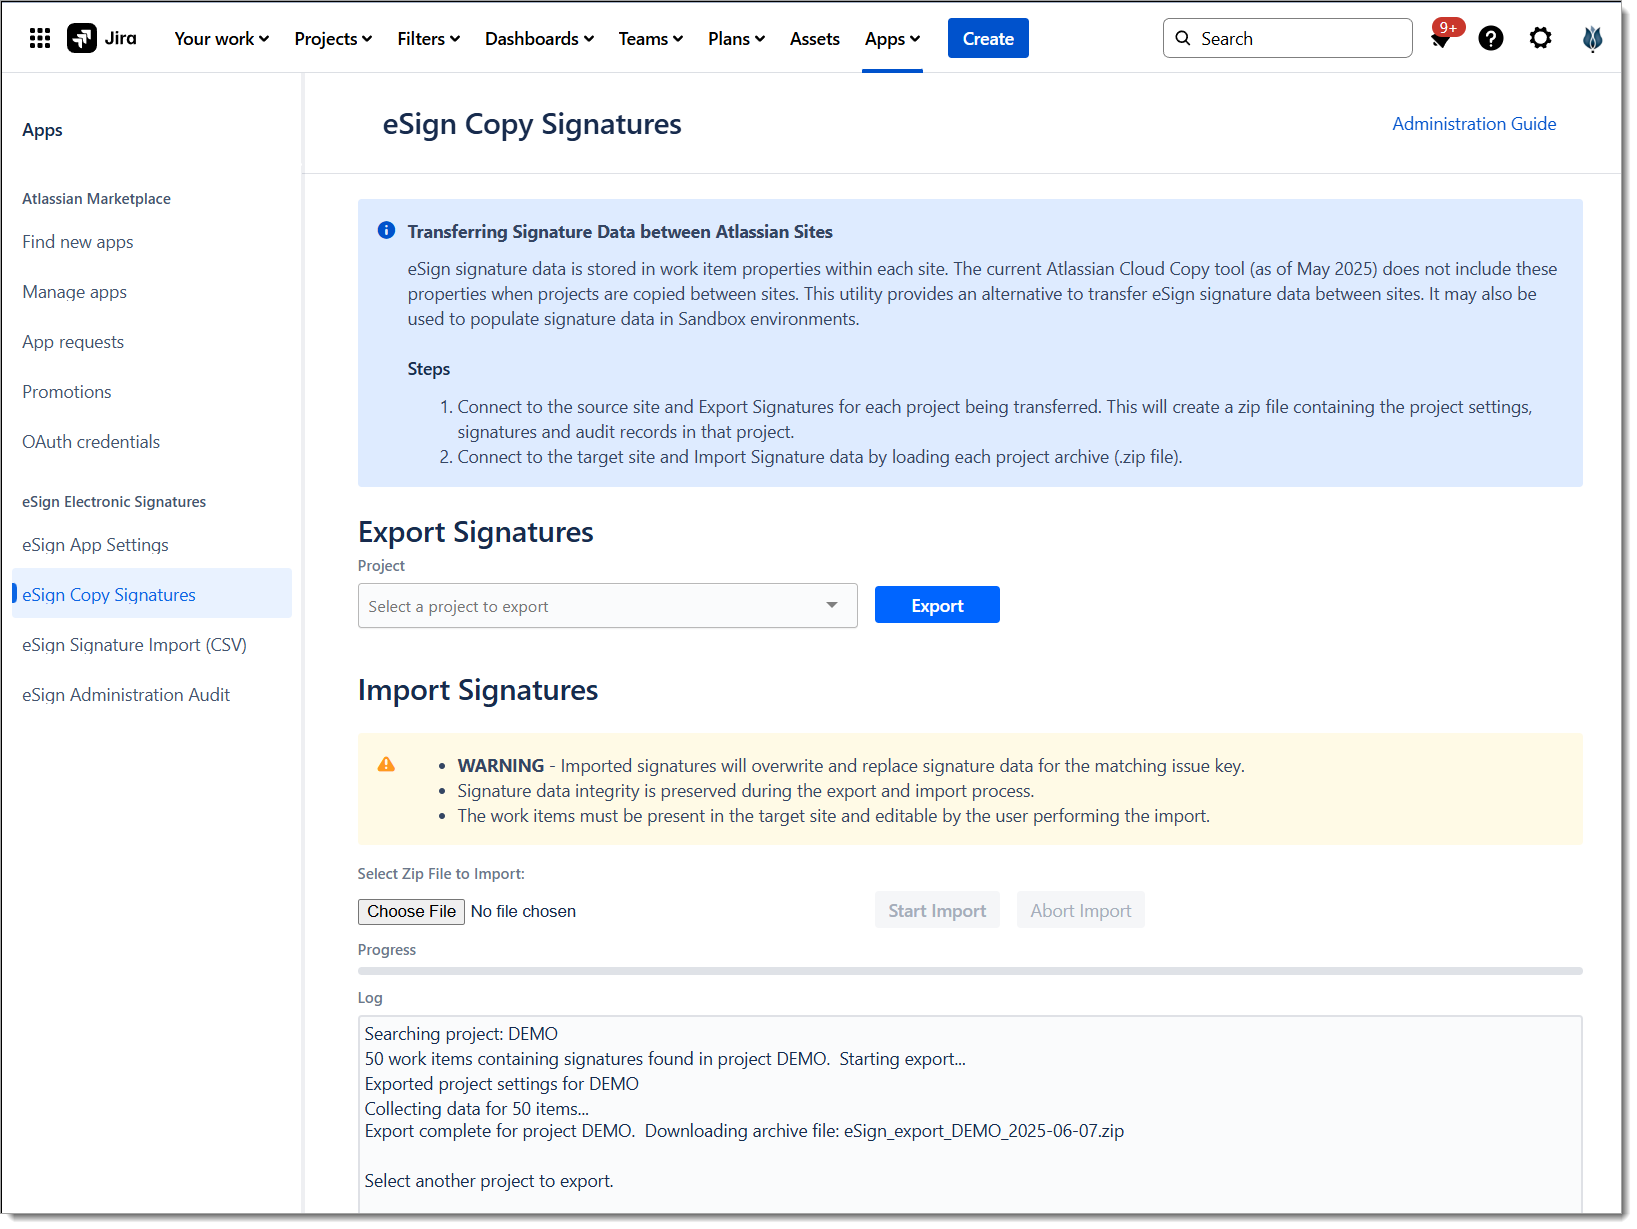
Task: Open the user profile avatar
Action: pos(1592,39)
